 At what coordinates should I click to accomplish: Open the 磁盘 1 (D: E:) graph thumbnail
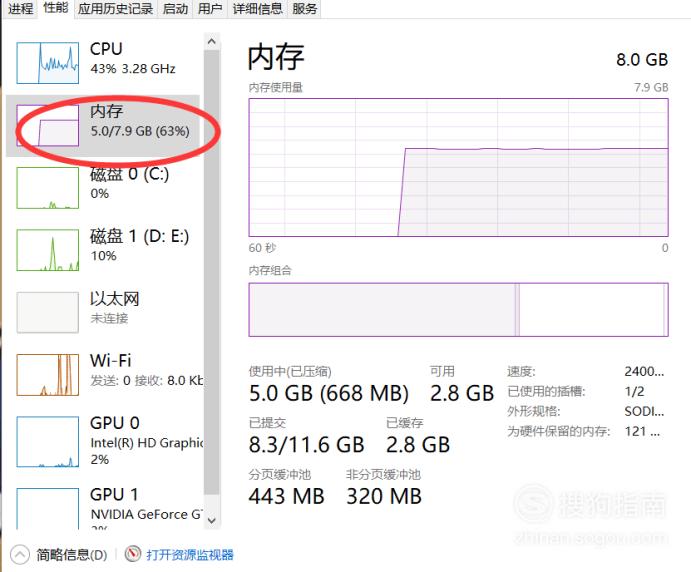pos(48,250)
